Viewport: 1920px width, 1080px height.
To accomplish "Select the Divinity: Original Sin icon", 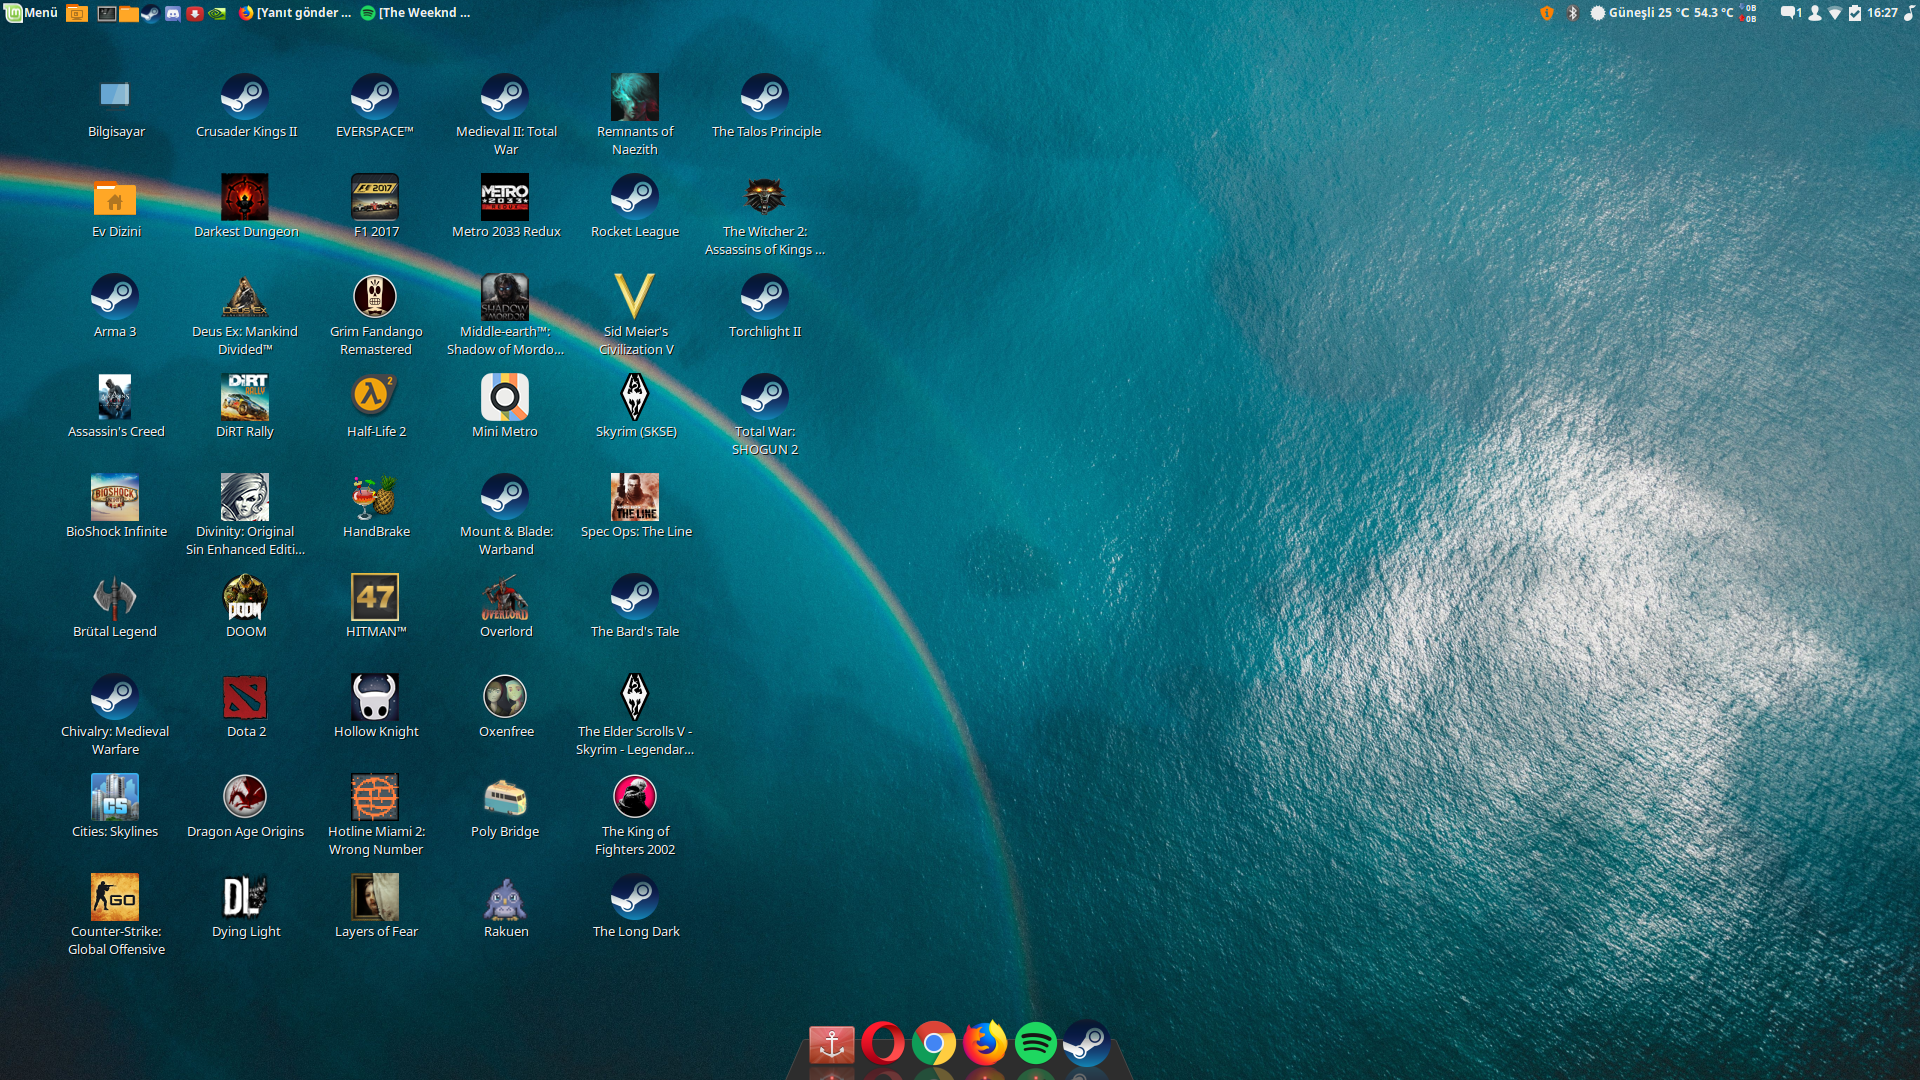I will tap(245, 496).
